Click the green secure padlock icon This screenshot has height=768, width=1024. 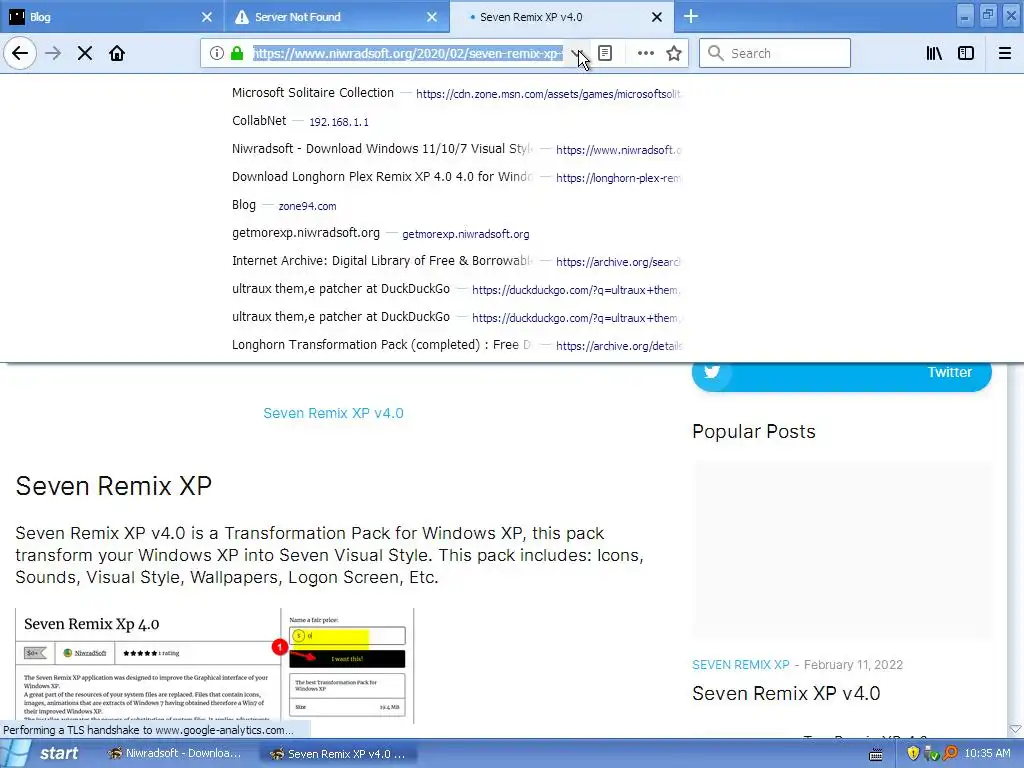[237, 53]
